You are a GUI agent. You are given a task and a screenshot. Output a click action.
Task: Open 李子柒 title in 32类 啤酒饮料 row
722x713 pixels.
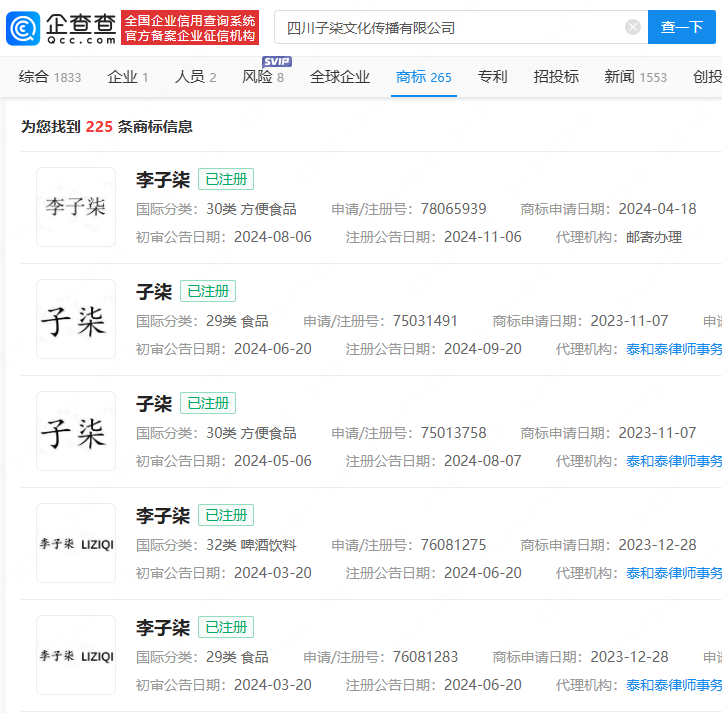coord(163,515)
